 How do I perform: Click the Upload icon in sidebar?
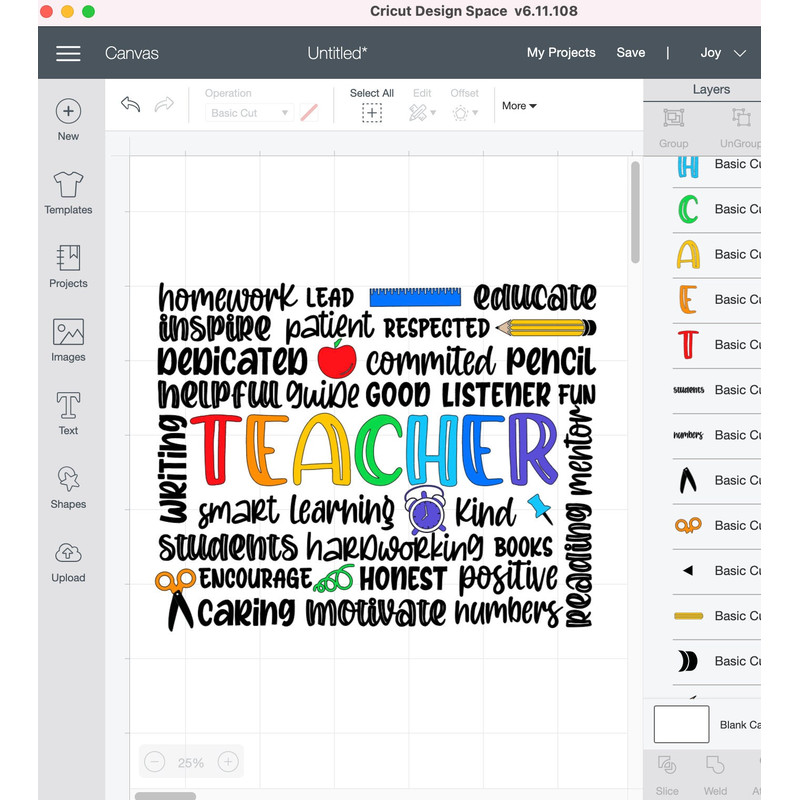click(68, 559)
